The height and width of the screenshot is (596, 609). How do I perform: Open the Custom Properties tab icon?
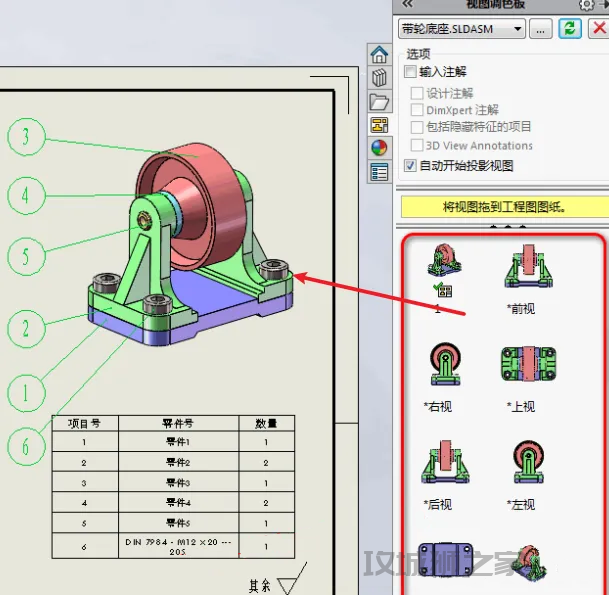coord(379,172)
